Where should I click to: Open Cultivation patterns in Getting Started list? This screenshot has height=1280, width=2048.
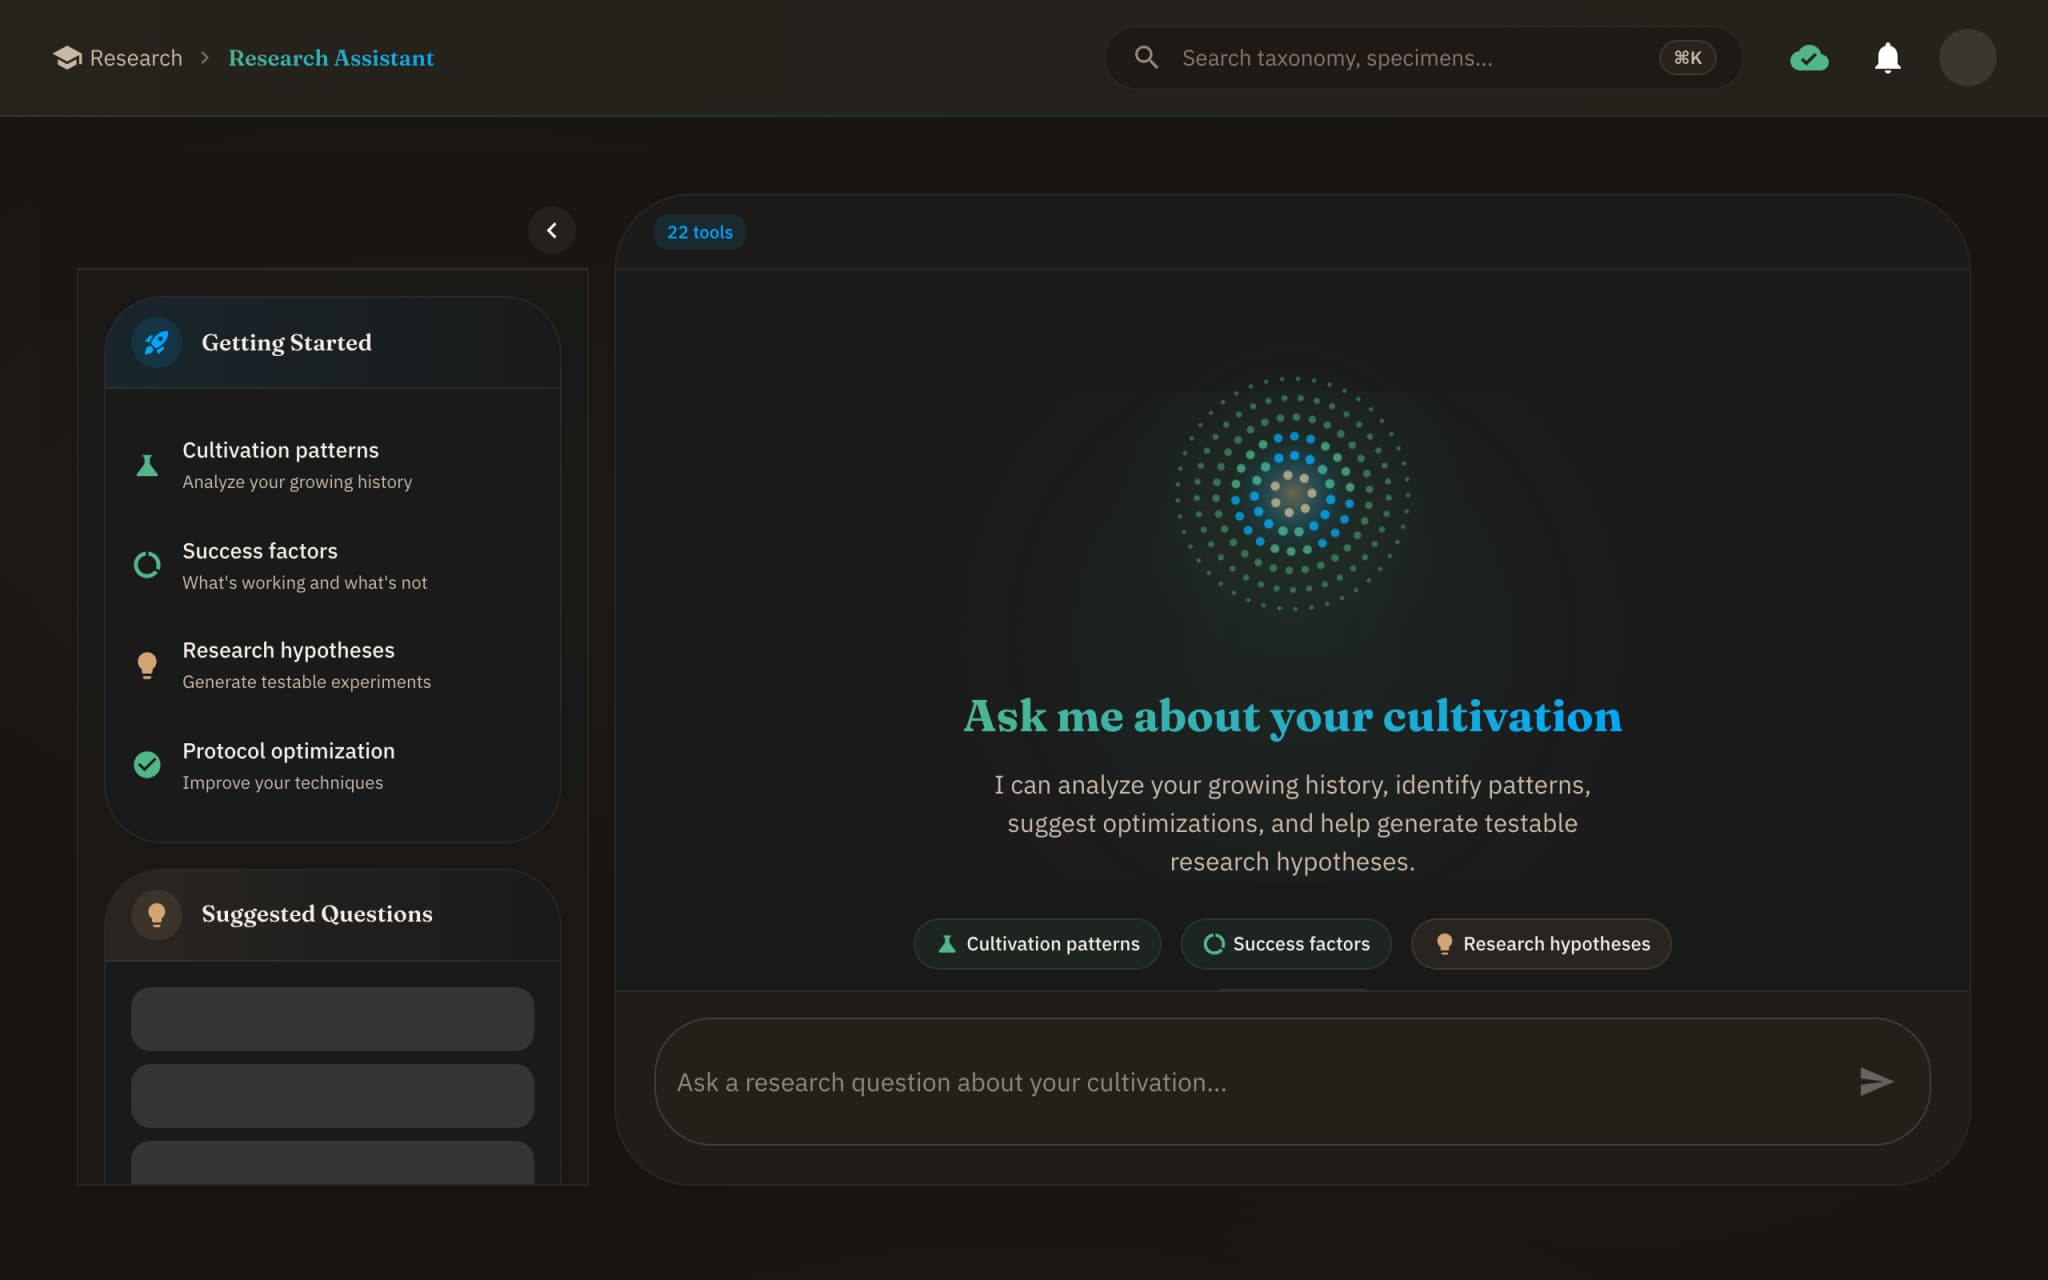click(x=333, y=465)
